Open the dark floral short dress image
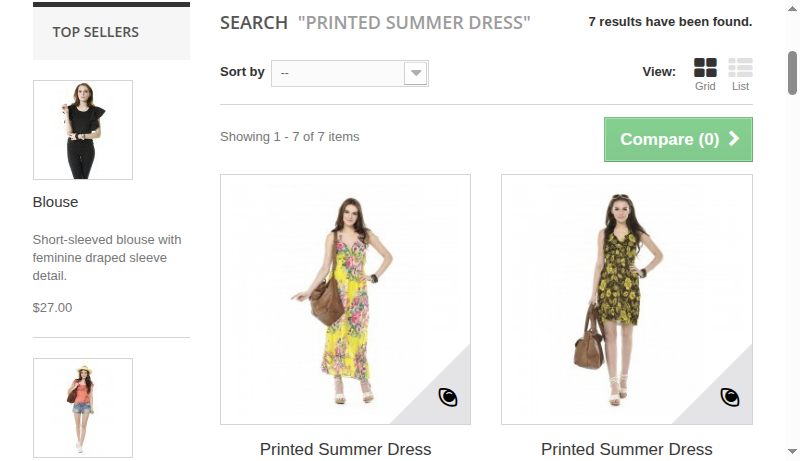Image resolution: width=800 pixels, height=461 pixels. 626,299
